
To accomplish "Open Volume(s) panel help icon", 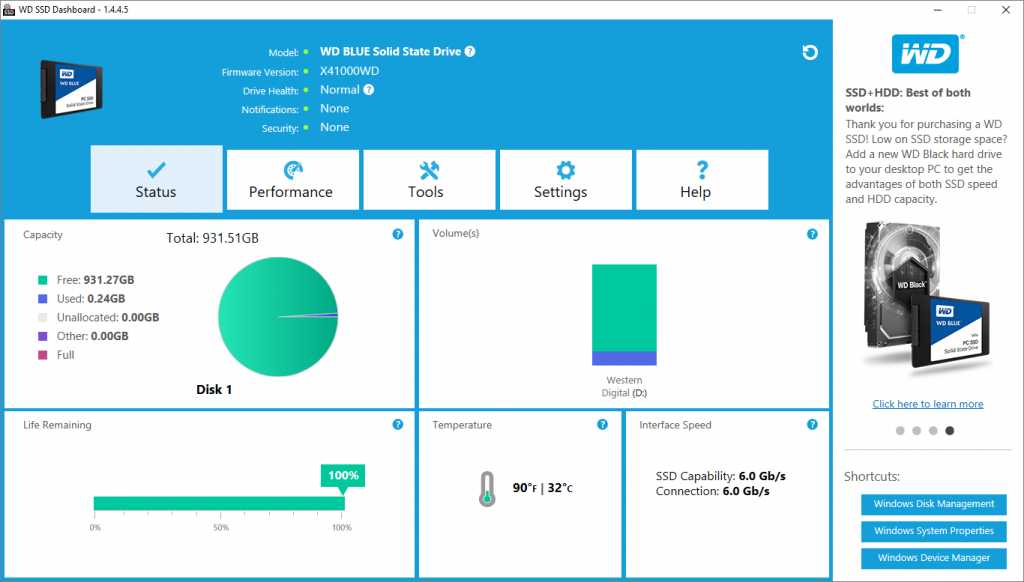I will click(812, 234).
